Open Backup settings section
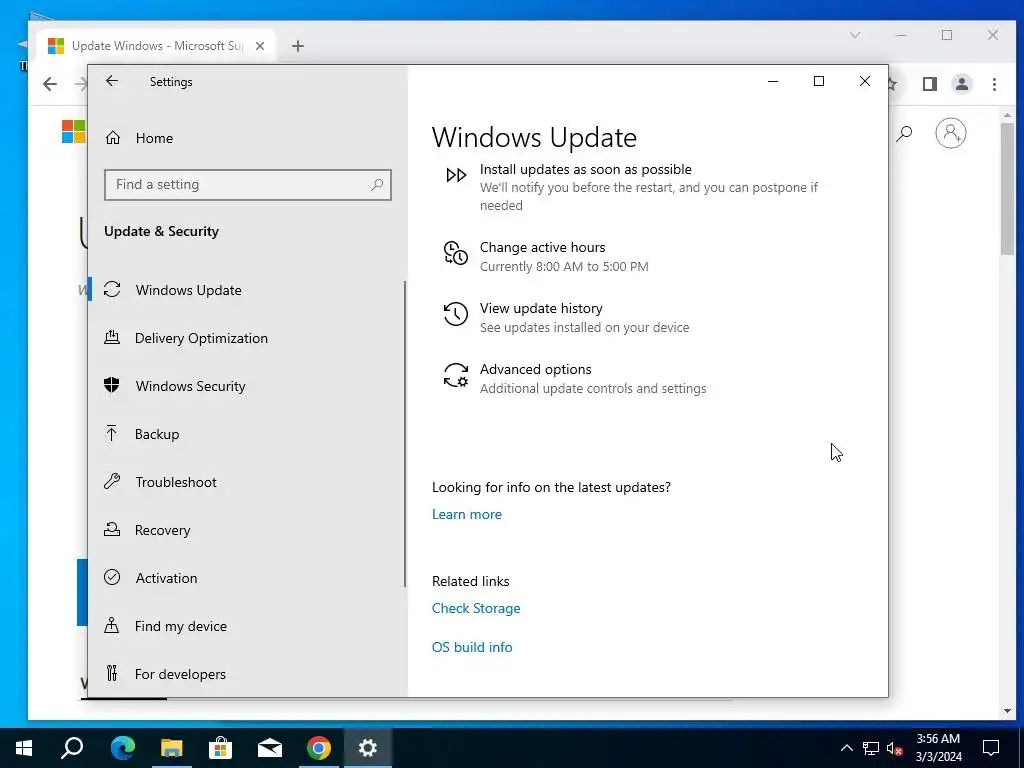Screen dimensions: 1024x768 click(x=157, y=434)
